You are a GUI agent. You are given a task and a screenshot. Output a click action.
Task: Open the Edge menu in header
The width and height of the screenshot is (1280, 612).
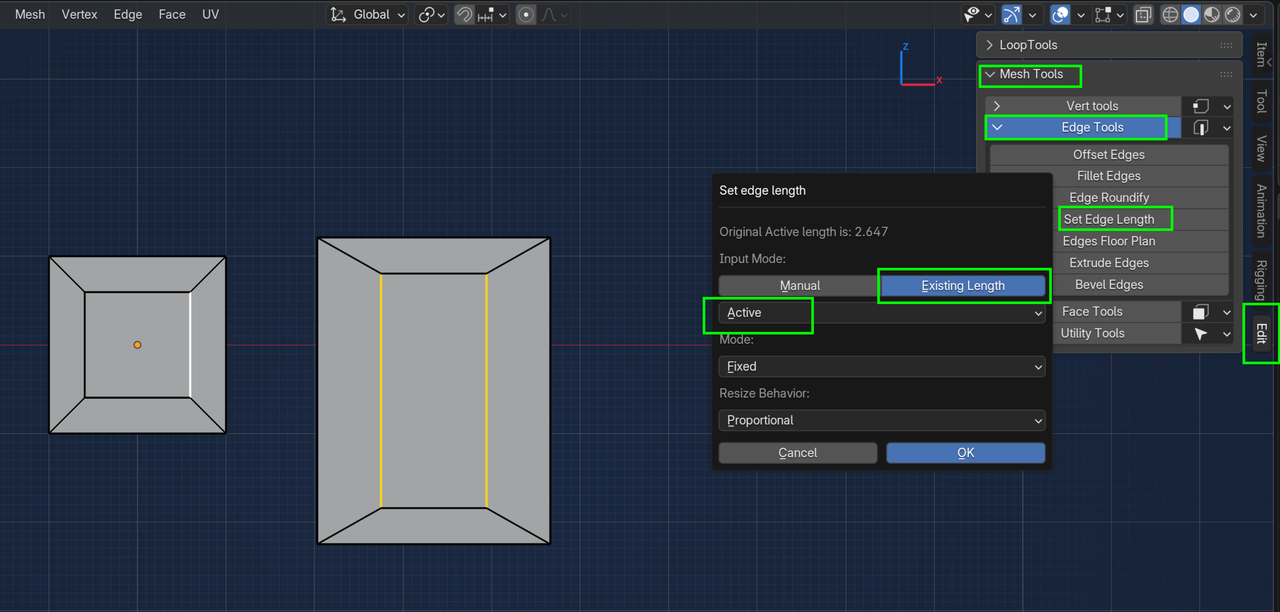[128, 14]
